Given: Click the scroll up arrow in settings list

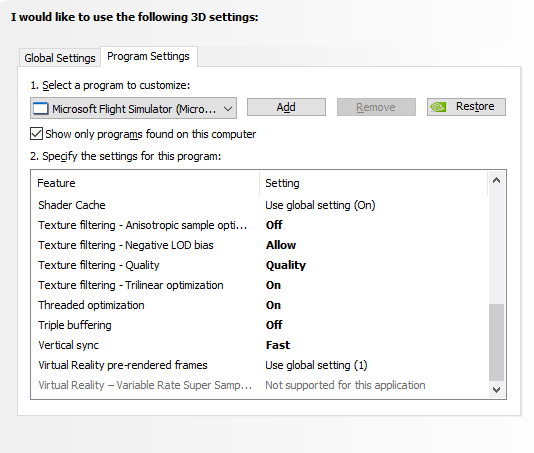Looking at the screenshot, I should pos(497,180).
